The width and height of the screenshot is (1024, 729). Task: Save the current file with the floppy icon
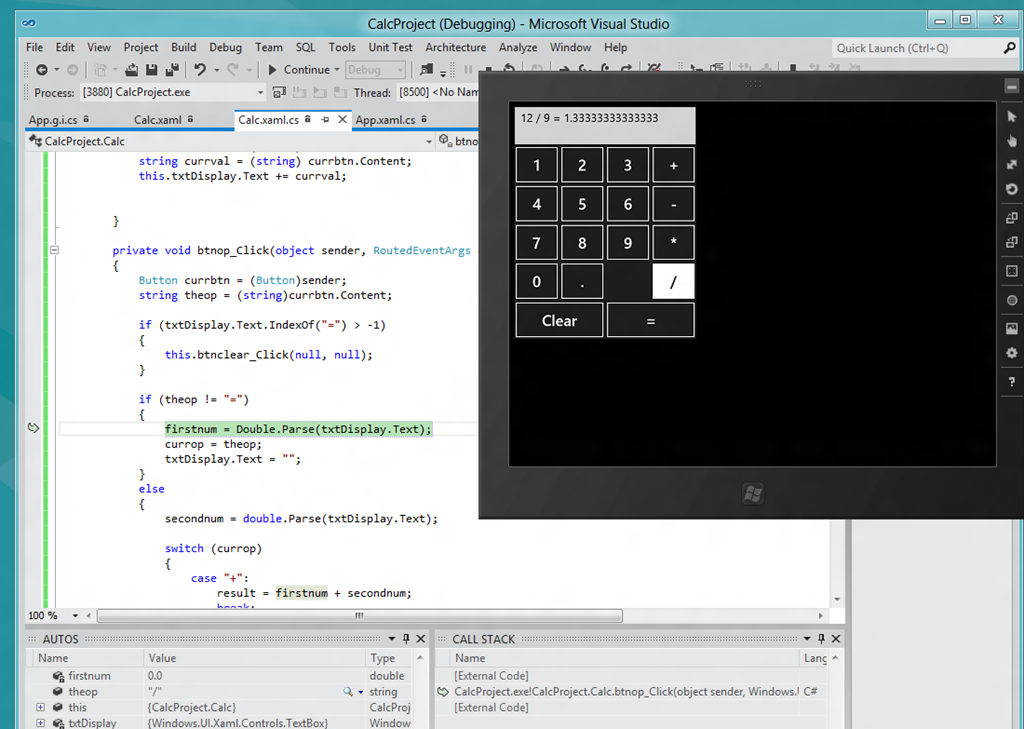click(x=152, y=69)
